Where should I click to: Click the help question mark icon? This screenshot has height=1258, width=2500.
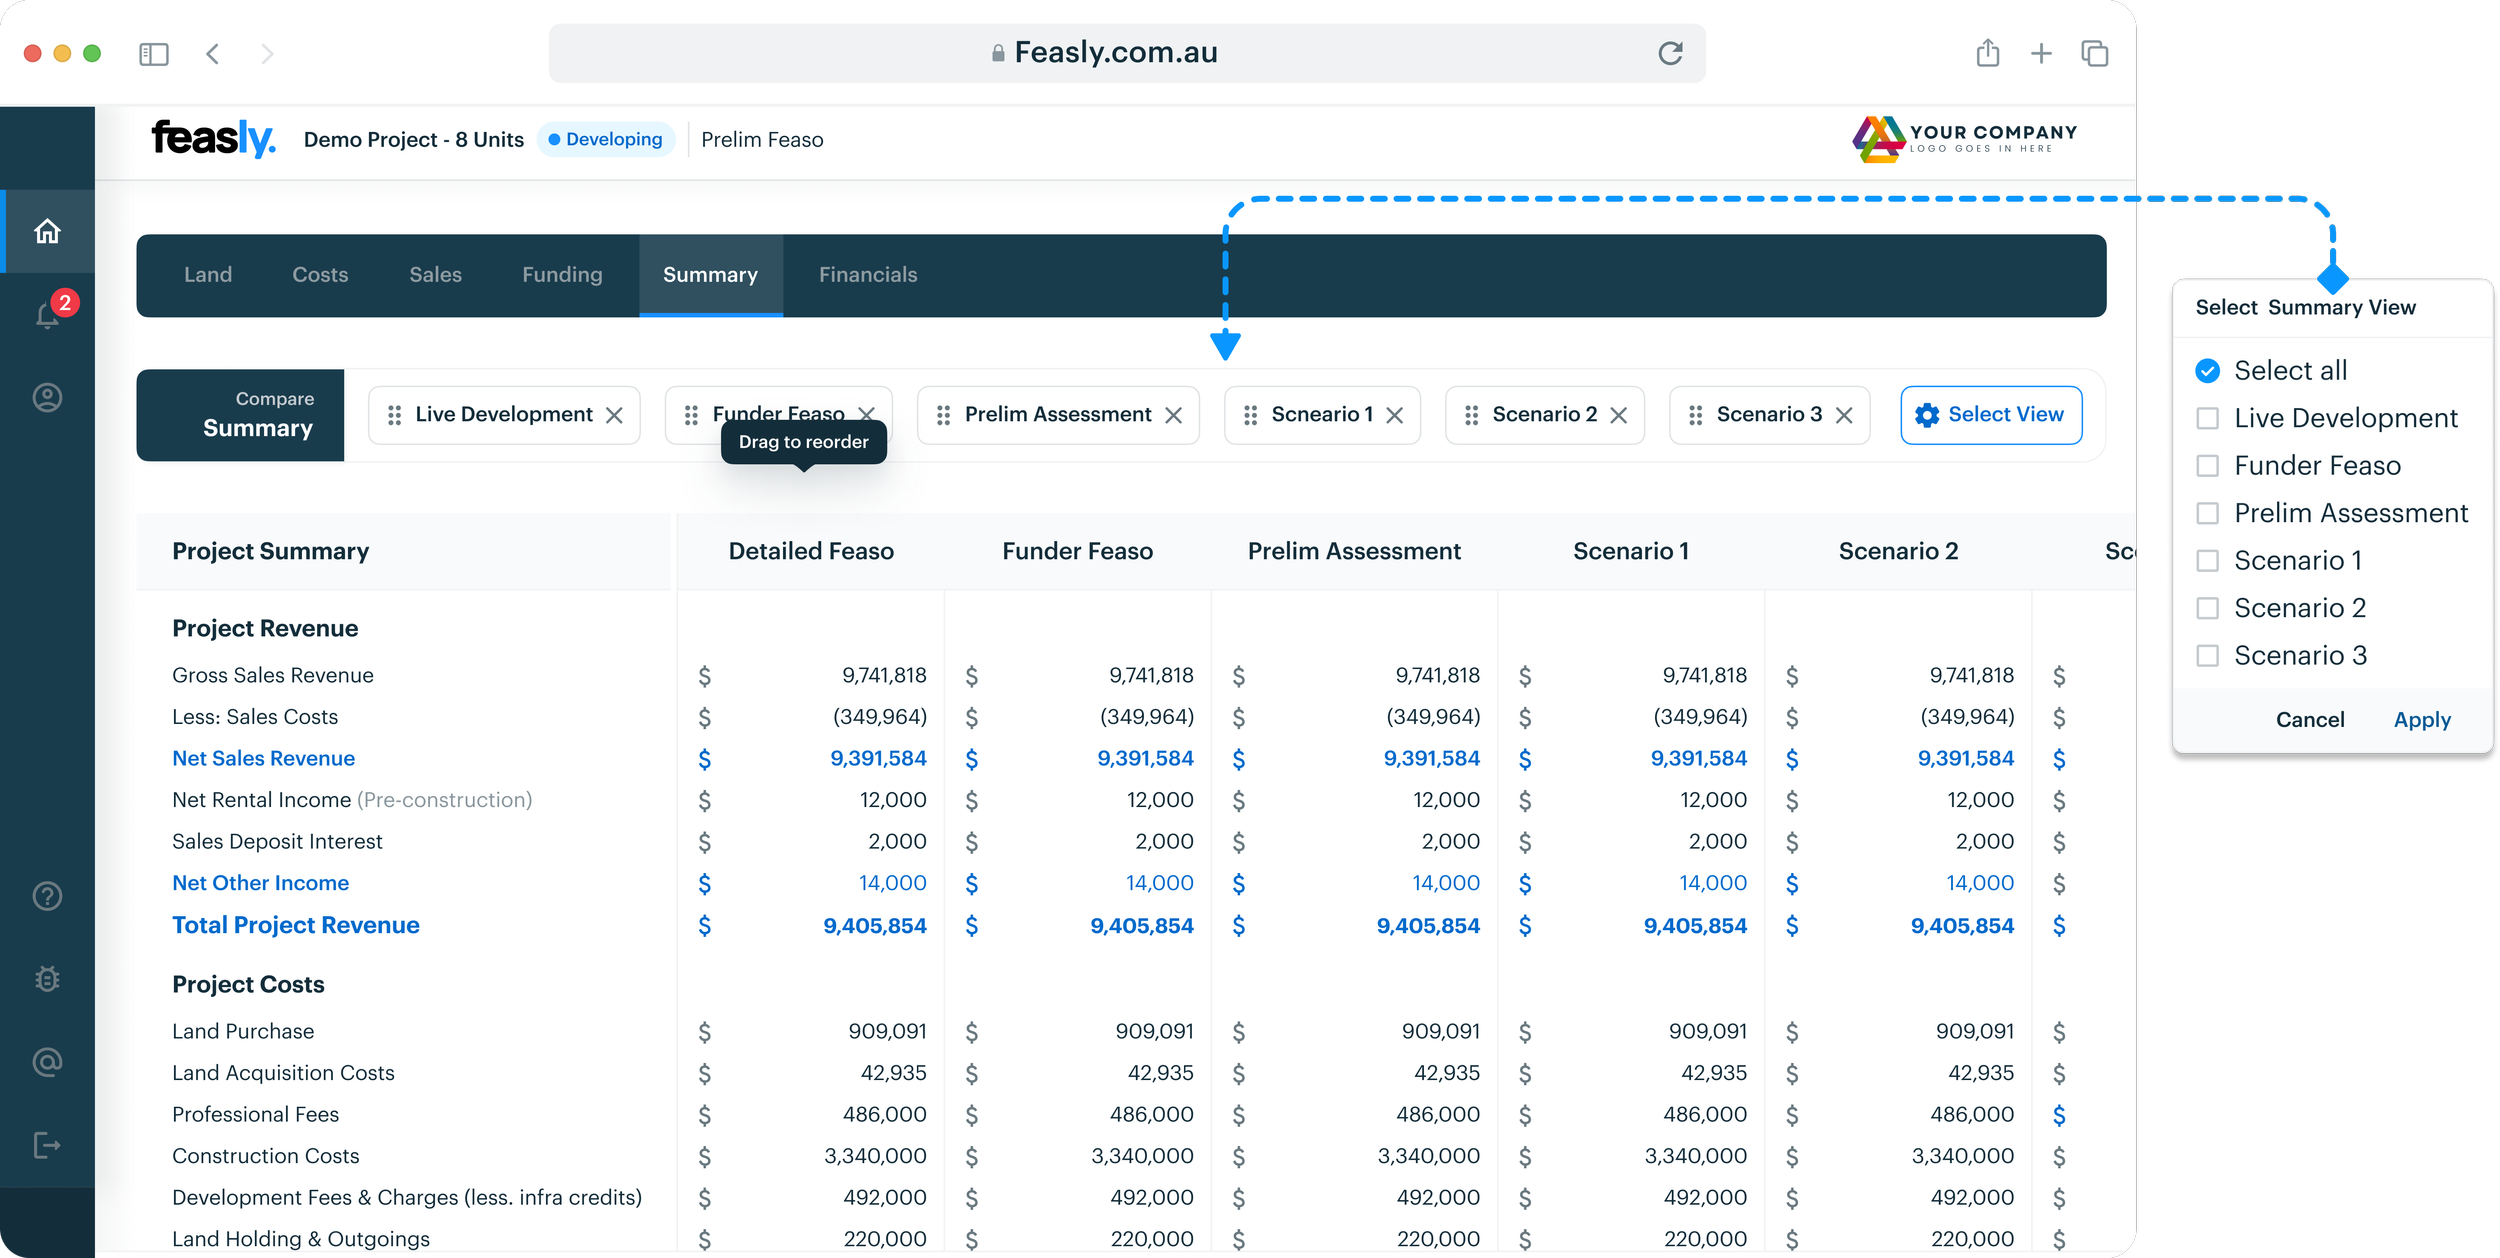(47, 896)
